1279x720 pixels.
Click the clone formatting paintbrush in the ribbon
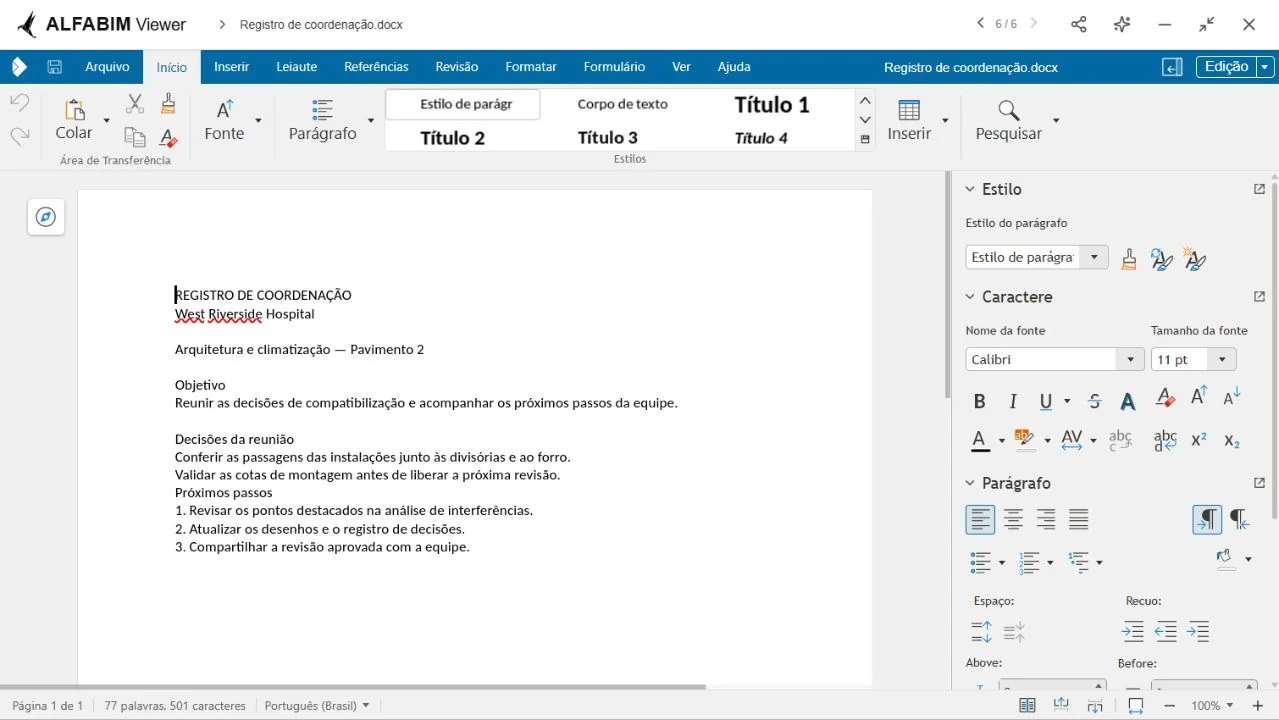[x=168, y=103]
